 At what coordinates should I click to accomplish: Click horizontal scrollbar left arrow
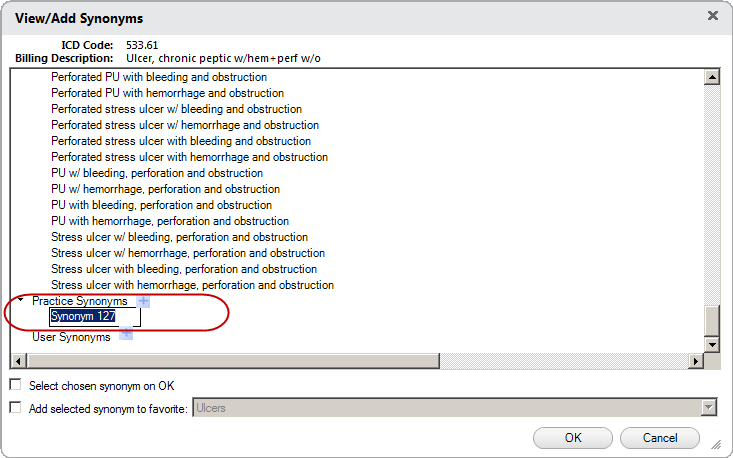(18, 361)
